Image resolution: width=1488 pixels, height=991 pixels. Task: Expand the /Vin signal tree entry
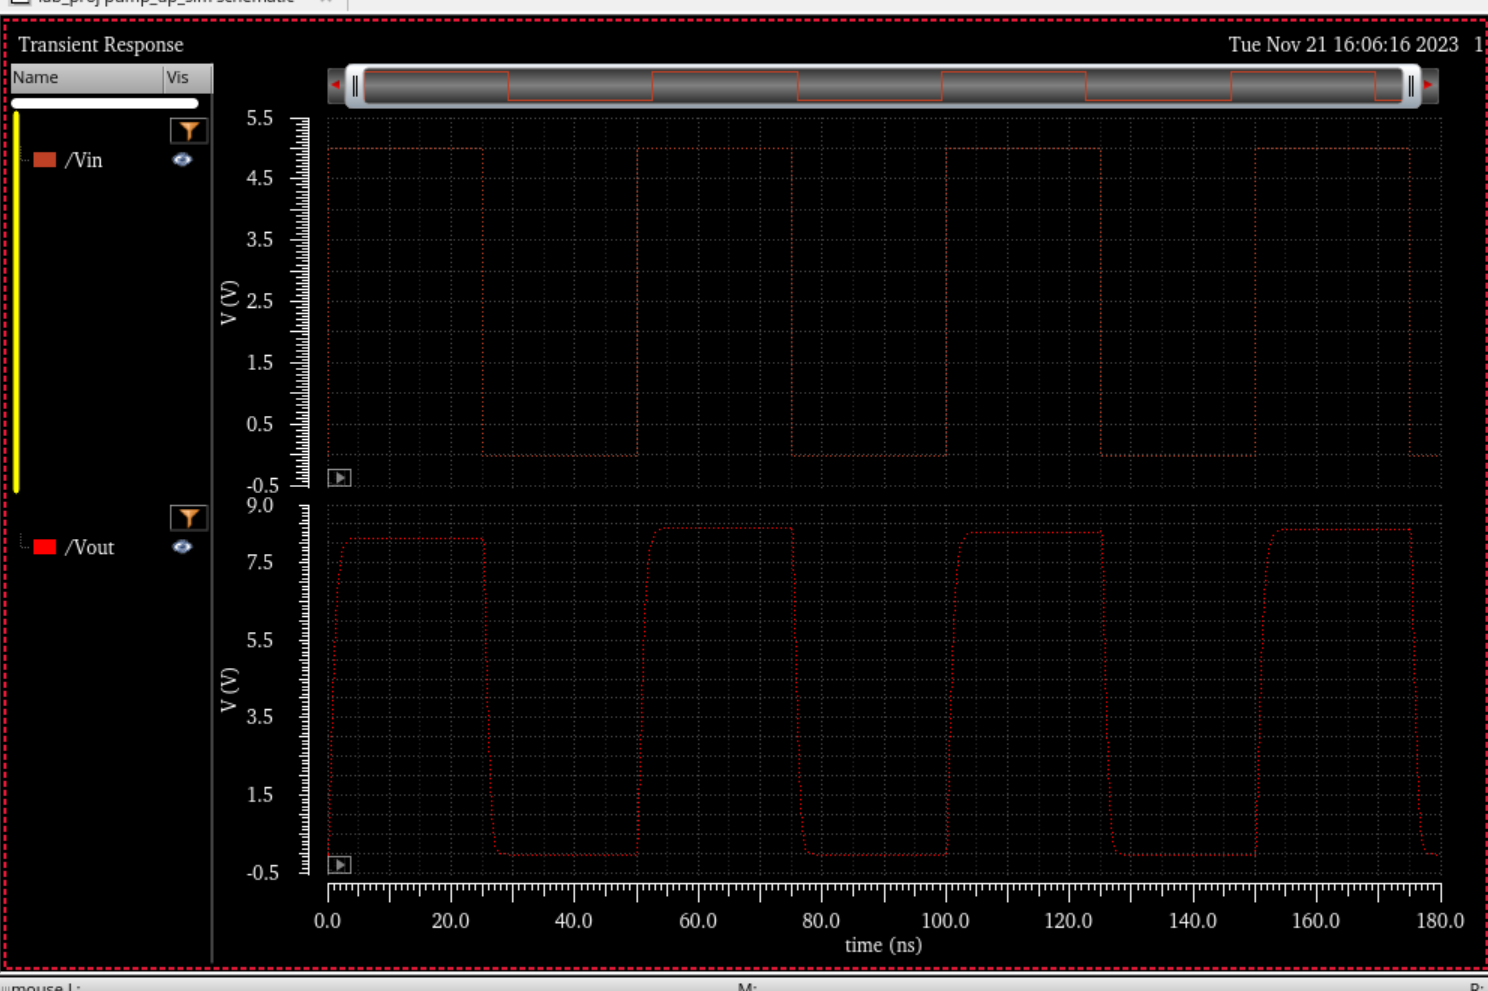click(25, 160)
